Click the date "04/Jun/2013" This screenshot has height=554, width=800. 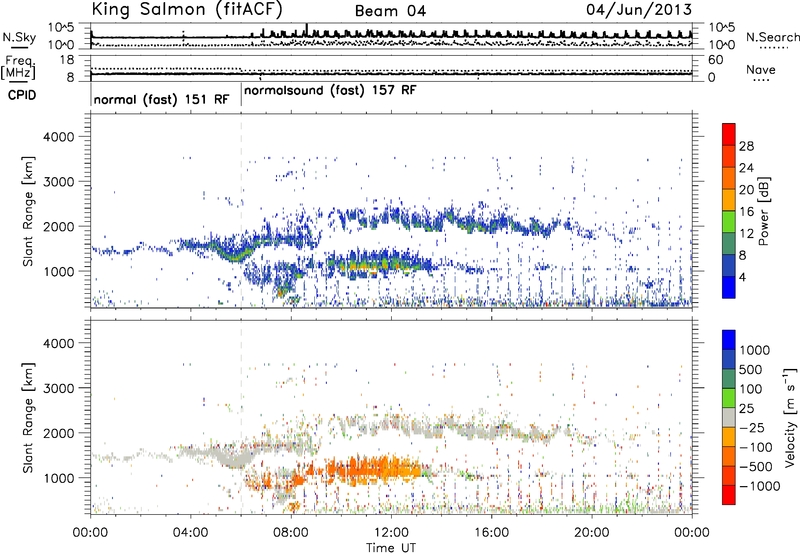click(x=639, y=10)
